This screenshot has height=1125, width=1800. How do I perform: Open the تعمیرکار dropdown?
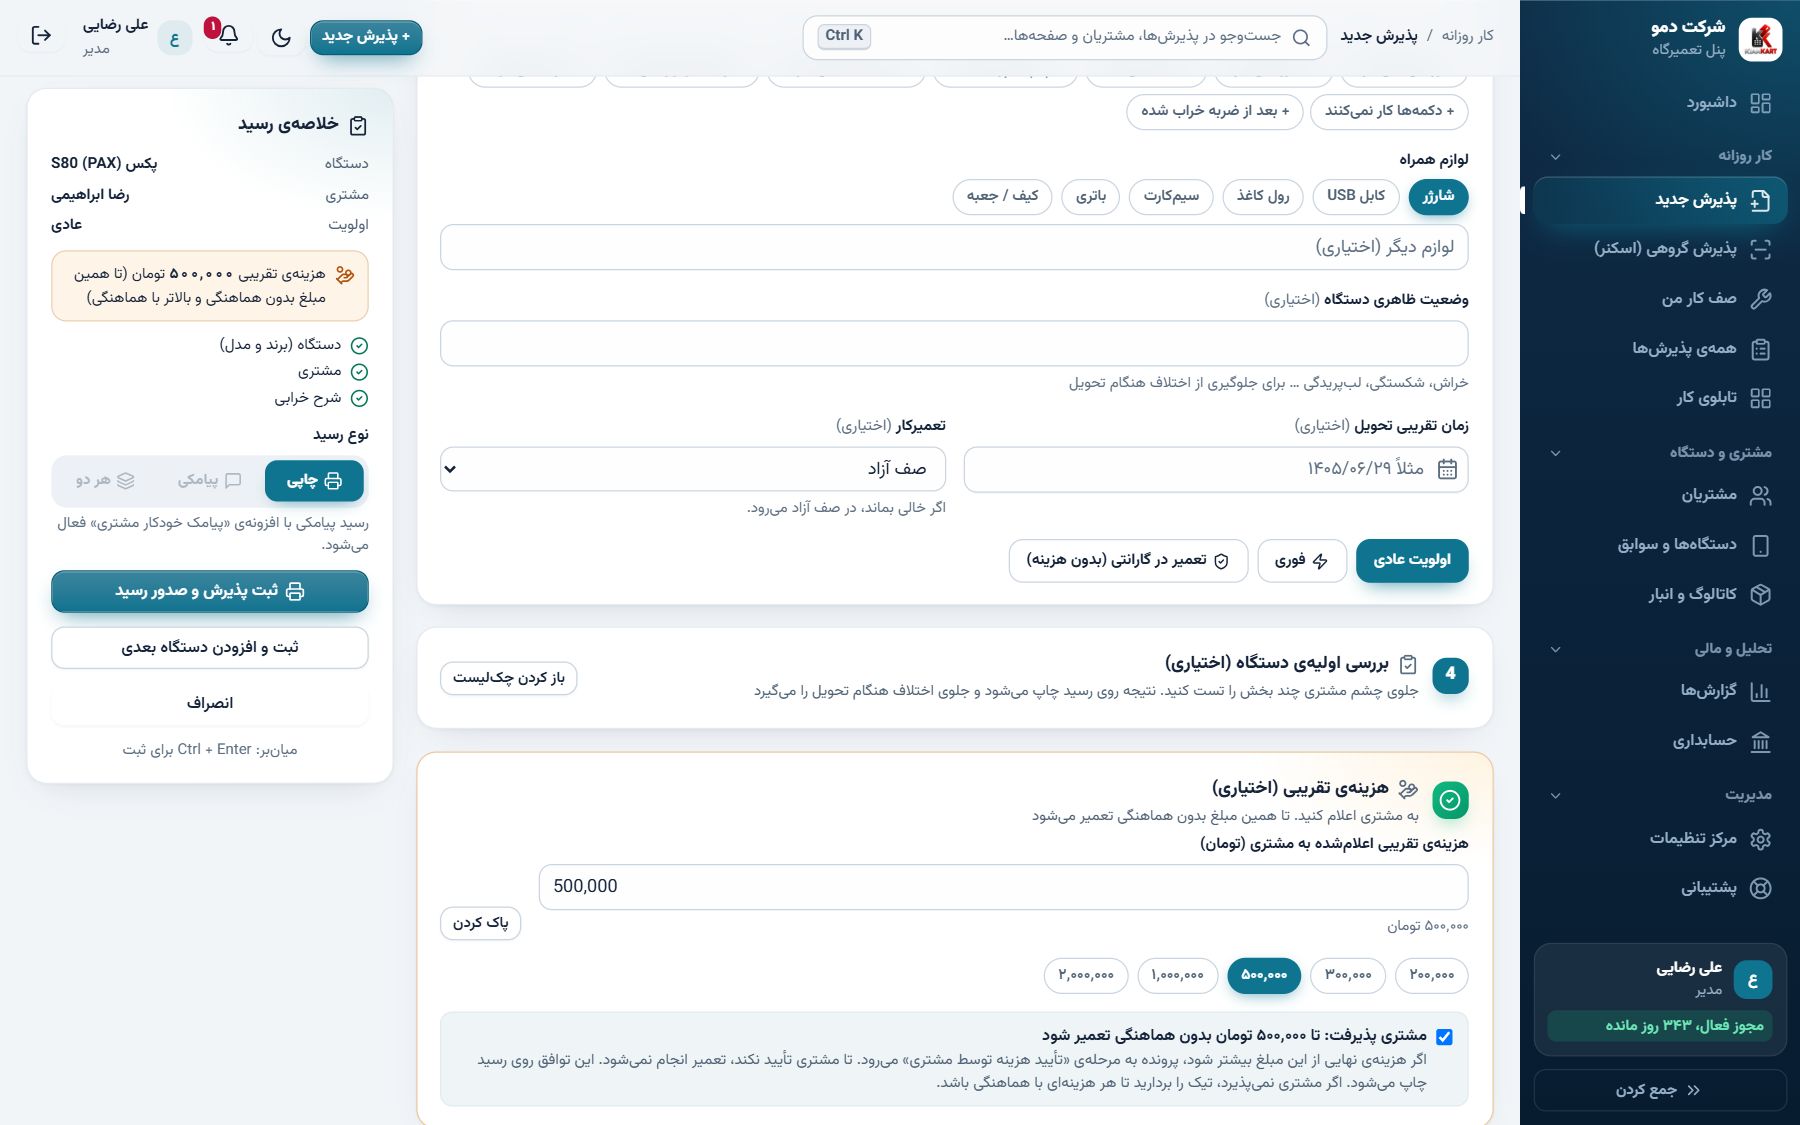[693, 469]
